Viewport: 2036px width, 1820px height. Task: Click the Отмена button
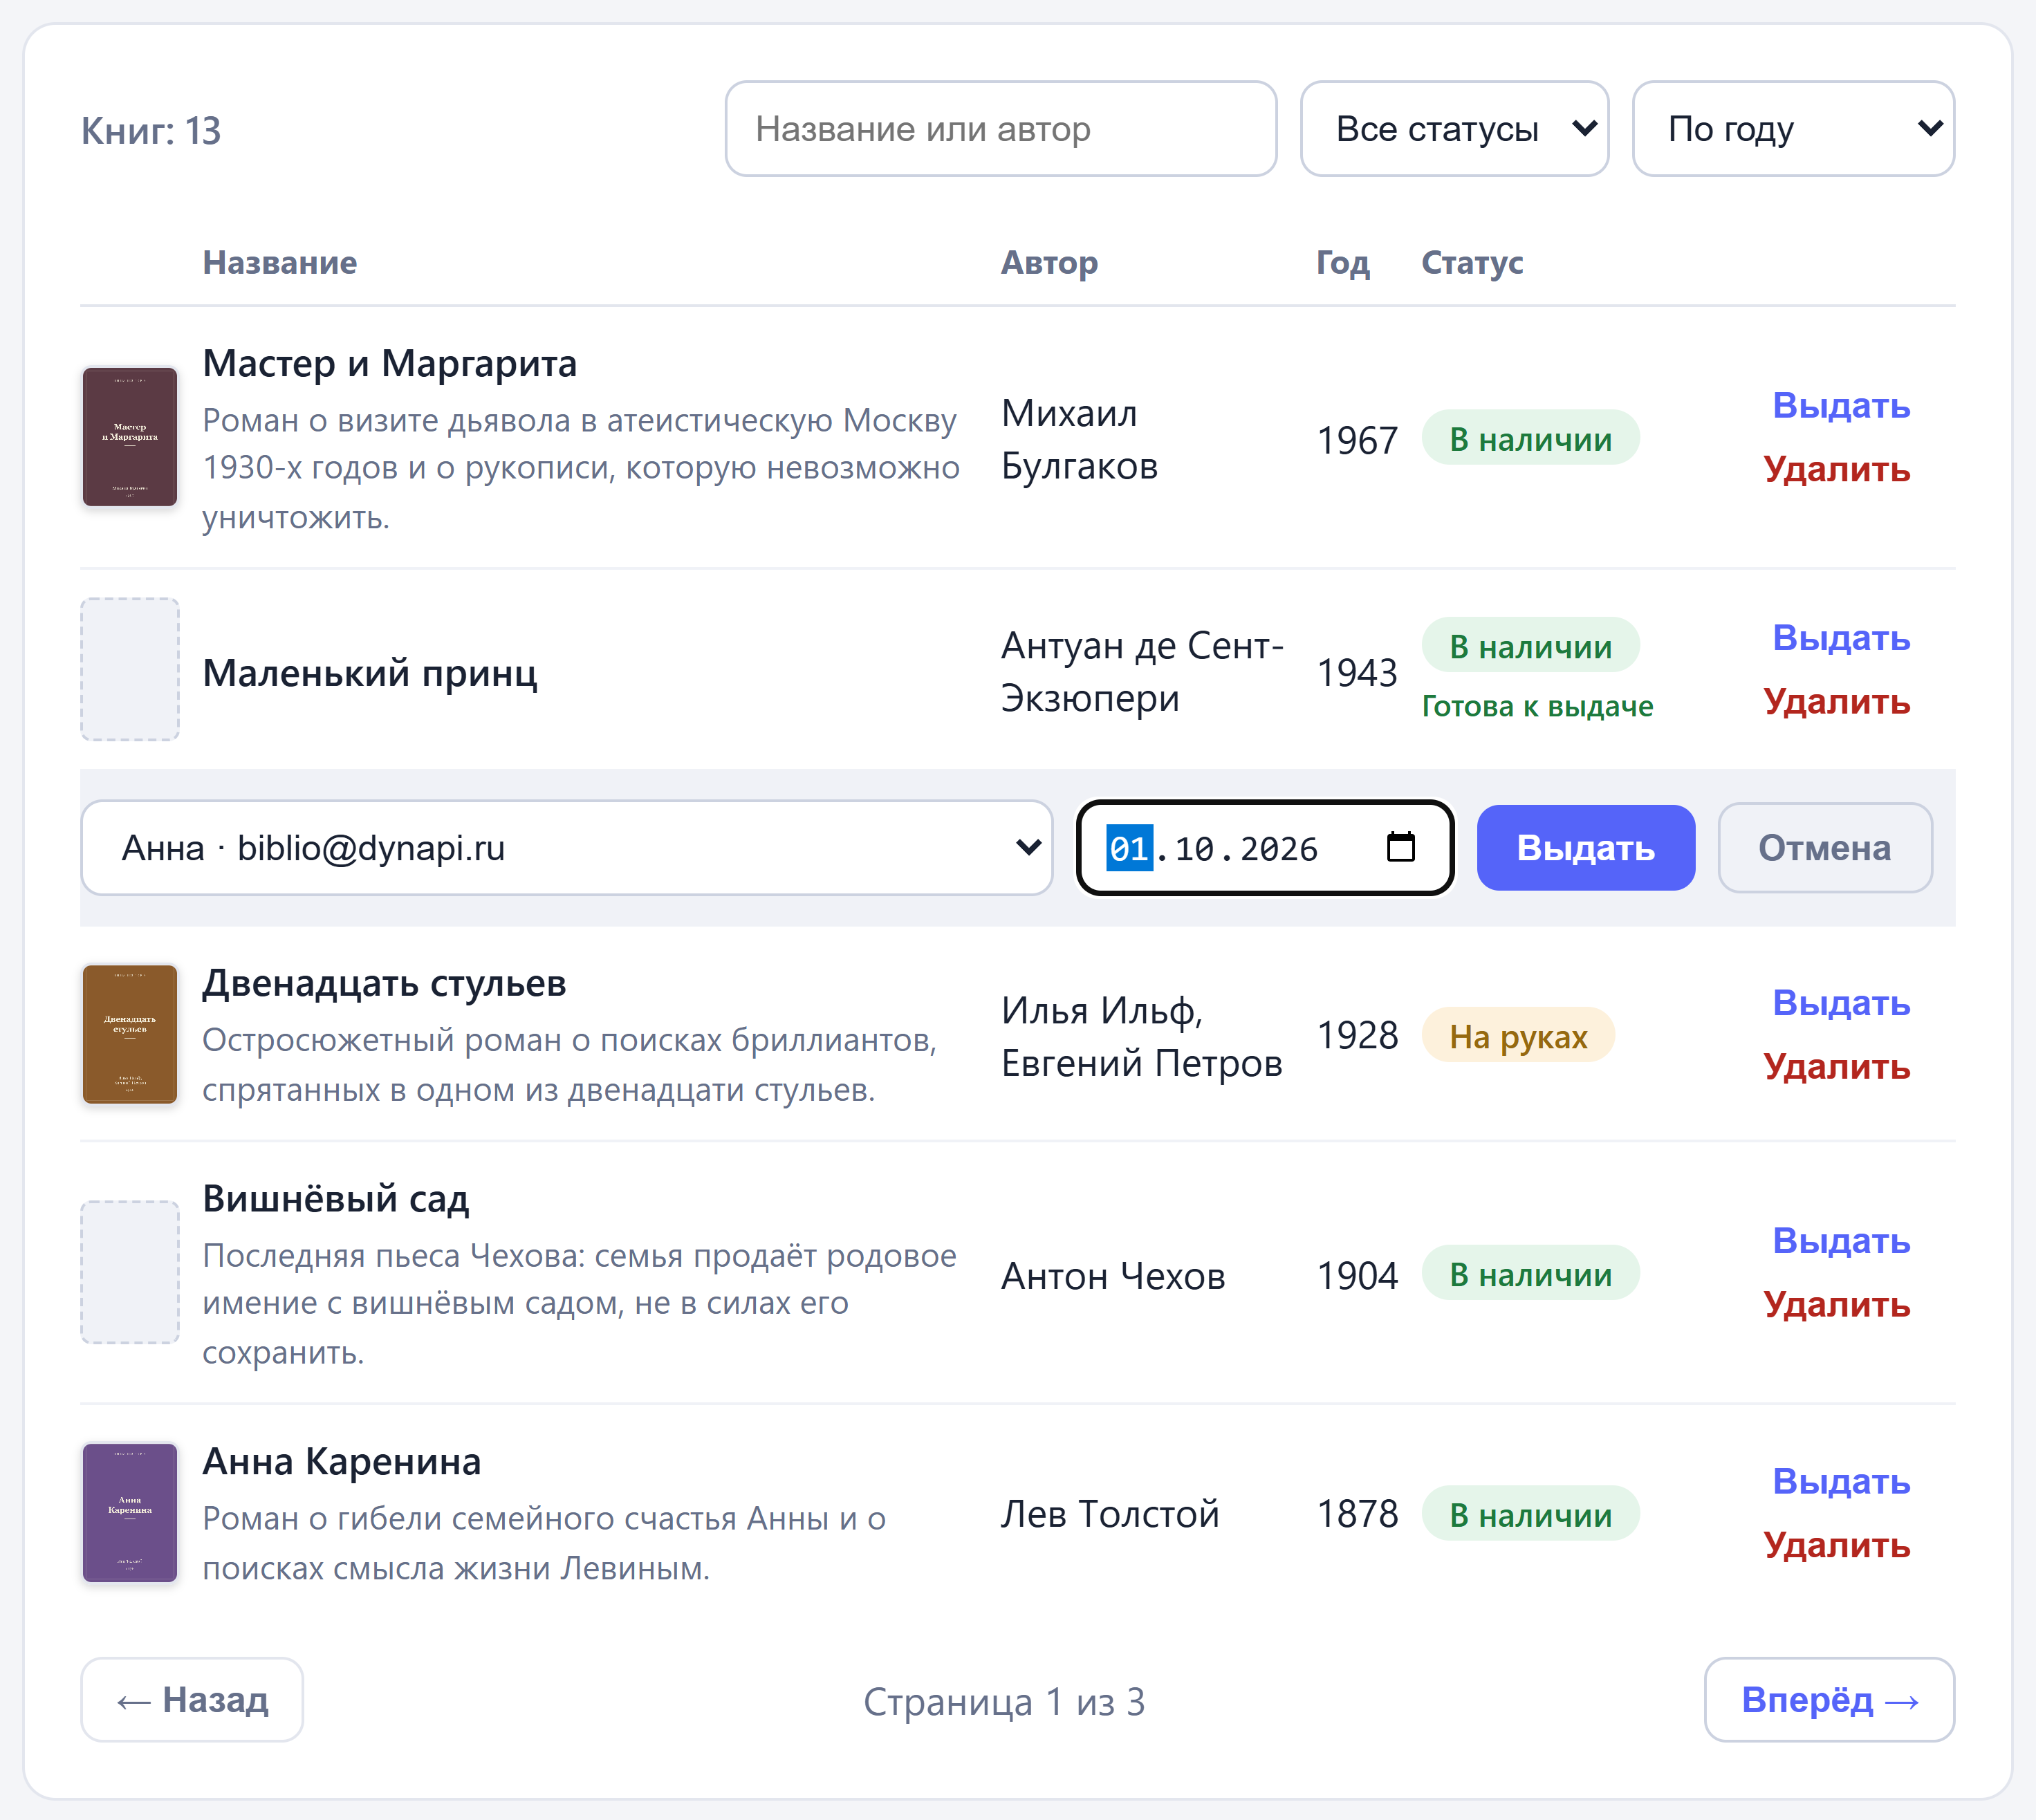tap(1825, 848)
